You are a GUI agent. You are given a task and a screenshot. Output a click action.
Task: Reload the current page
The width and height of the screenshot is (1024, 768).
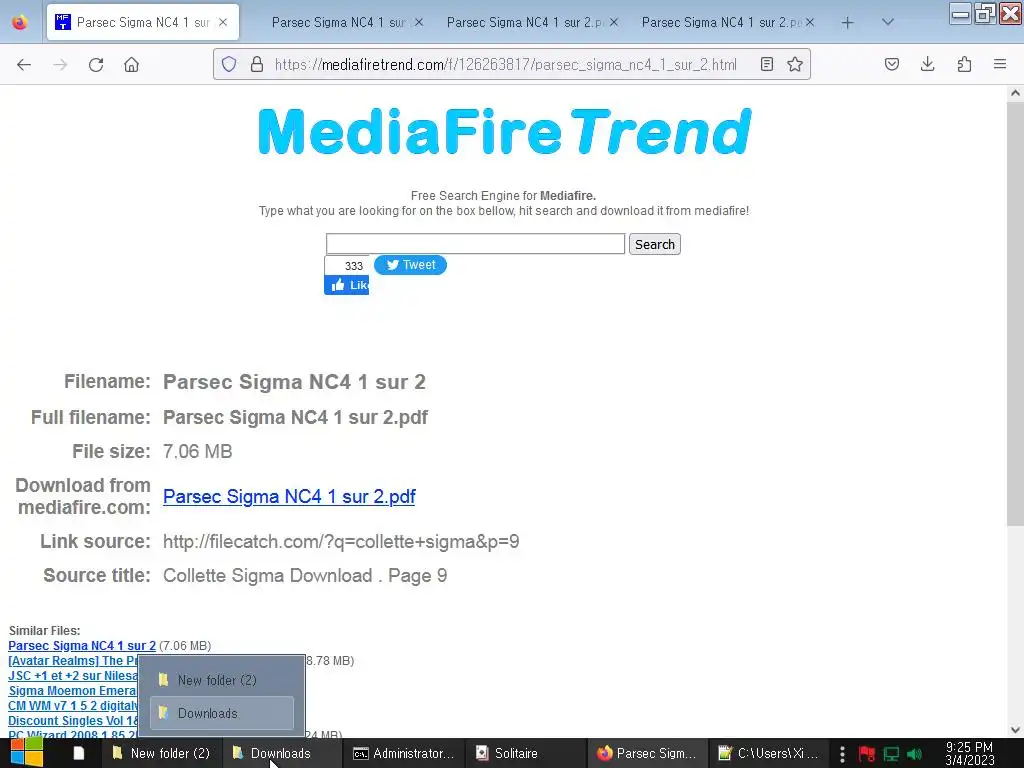pyautogui.click(x=96, y=64)
